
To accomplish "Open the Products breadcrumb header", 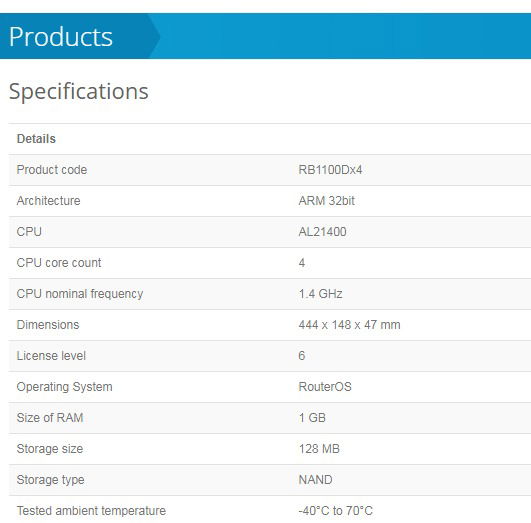I will [x=61, y=37].
